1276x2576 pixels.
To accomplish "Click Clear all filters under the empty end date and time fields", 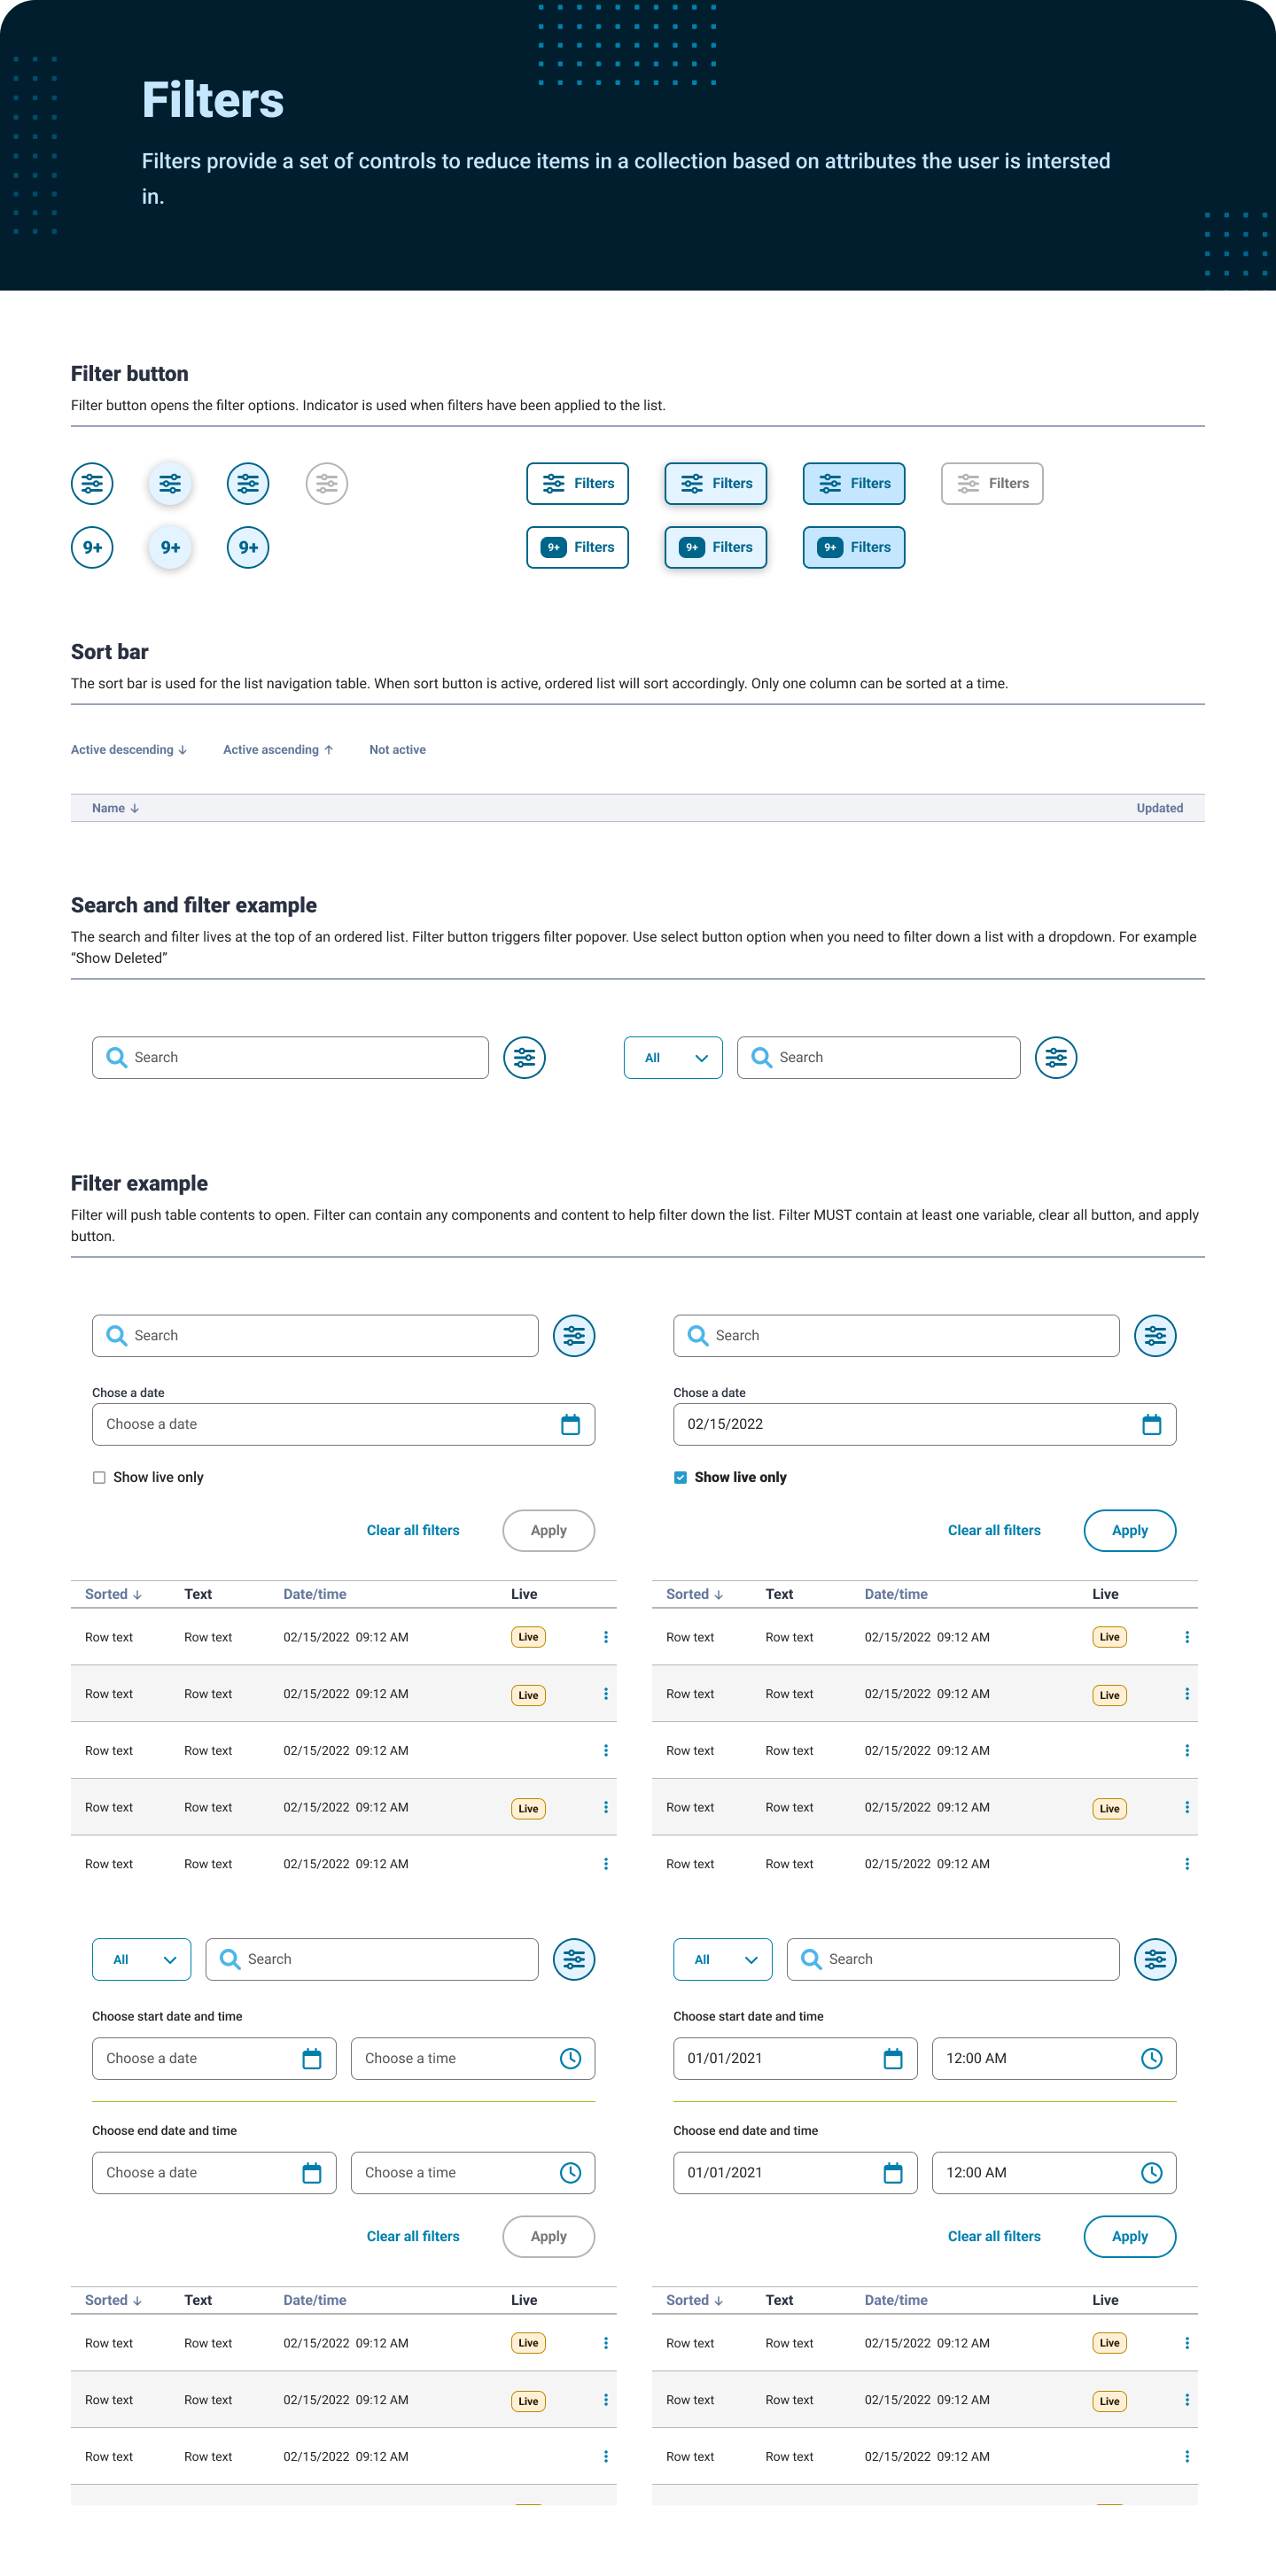I will tap(413, 2237).
